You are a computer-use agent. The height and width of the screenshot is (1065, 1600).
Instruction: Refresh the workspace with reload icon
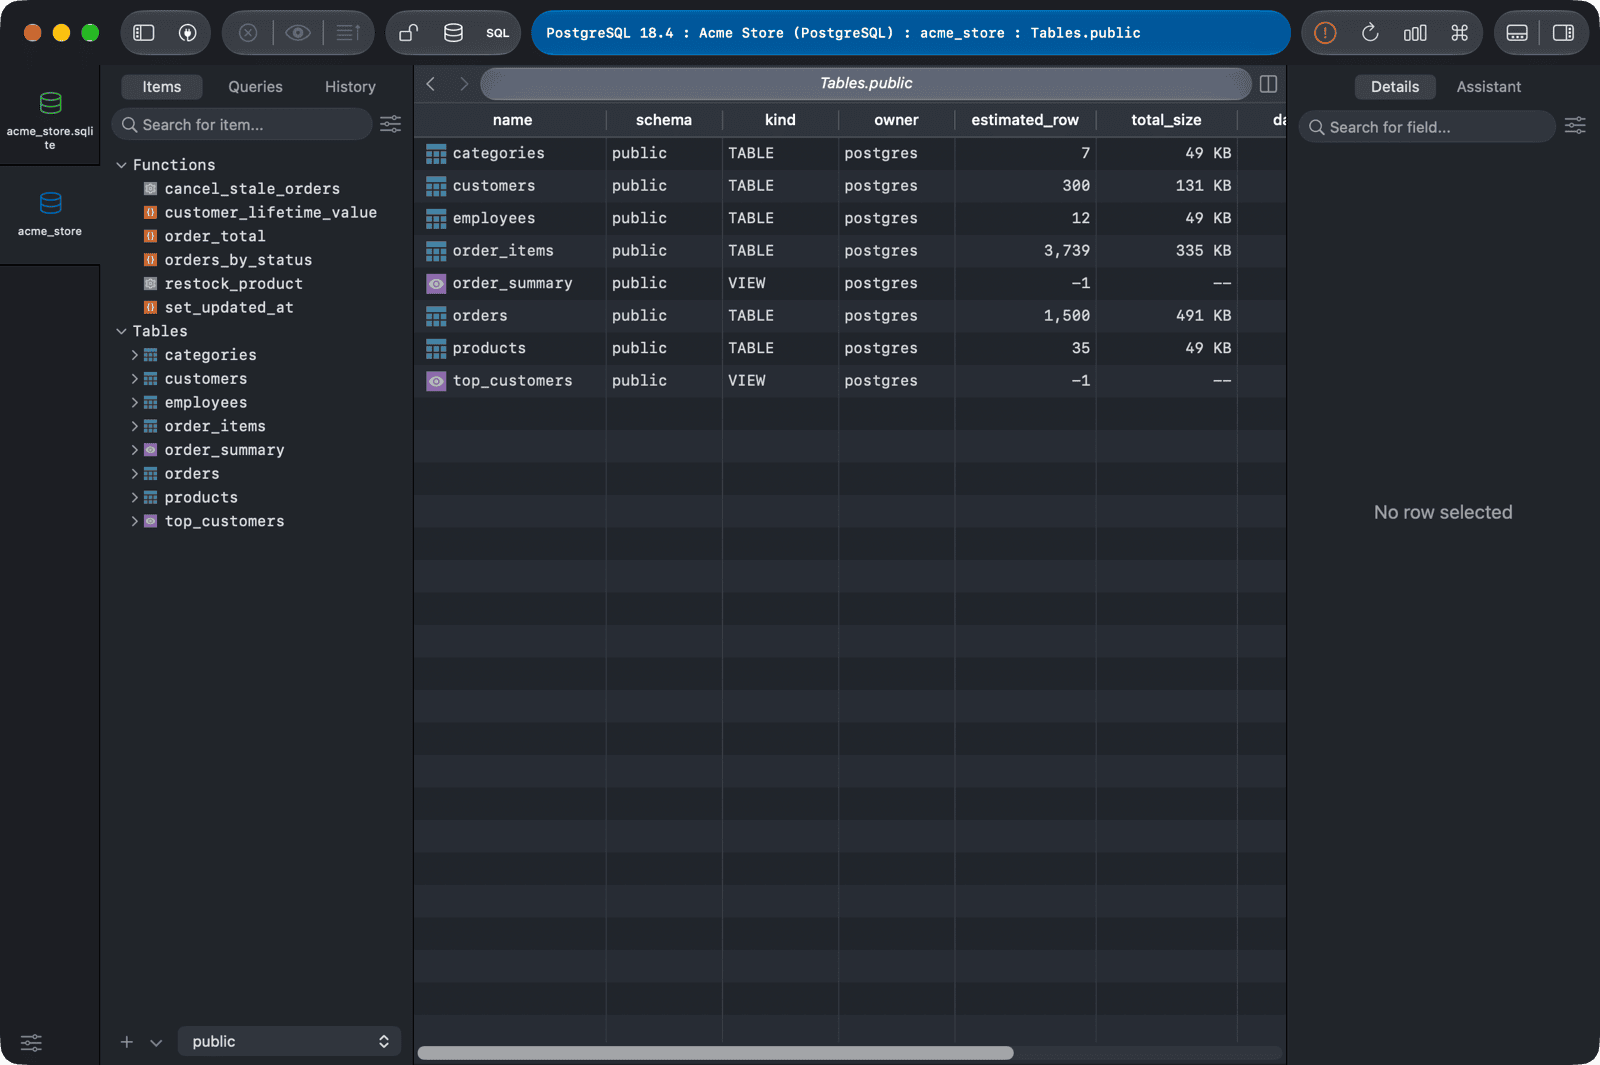(x=1370, y=33)
